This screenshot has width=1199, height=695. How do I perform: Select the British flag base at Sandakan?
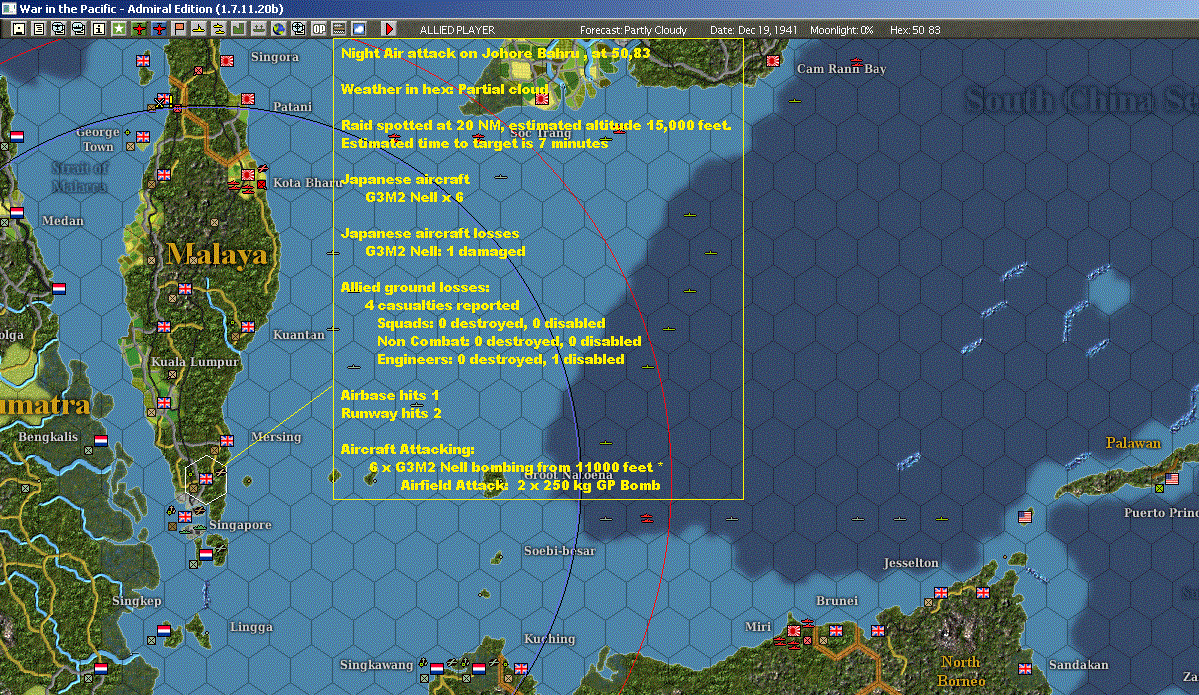pos(1025,668)
